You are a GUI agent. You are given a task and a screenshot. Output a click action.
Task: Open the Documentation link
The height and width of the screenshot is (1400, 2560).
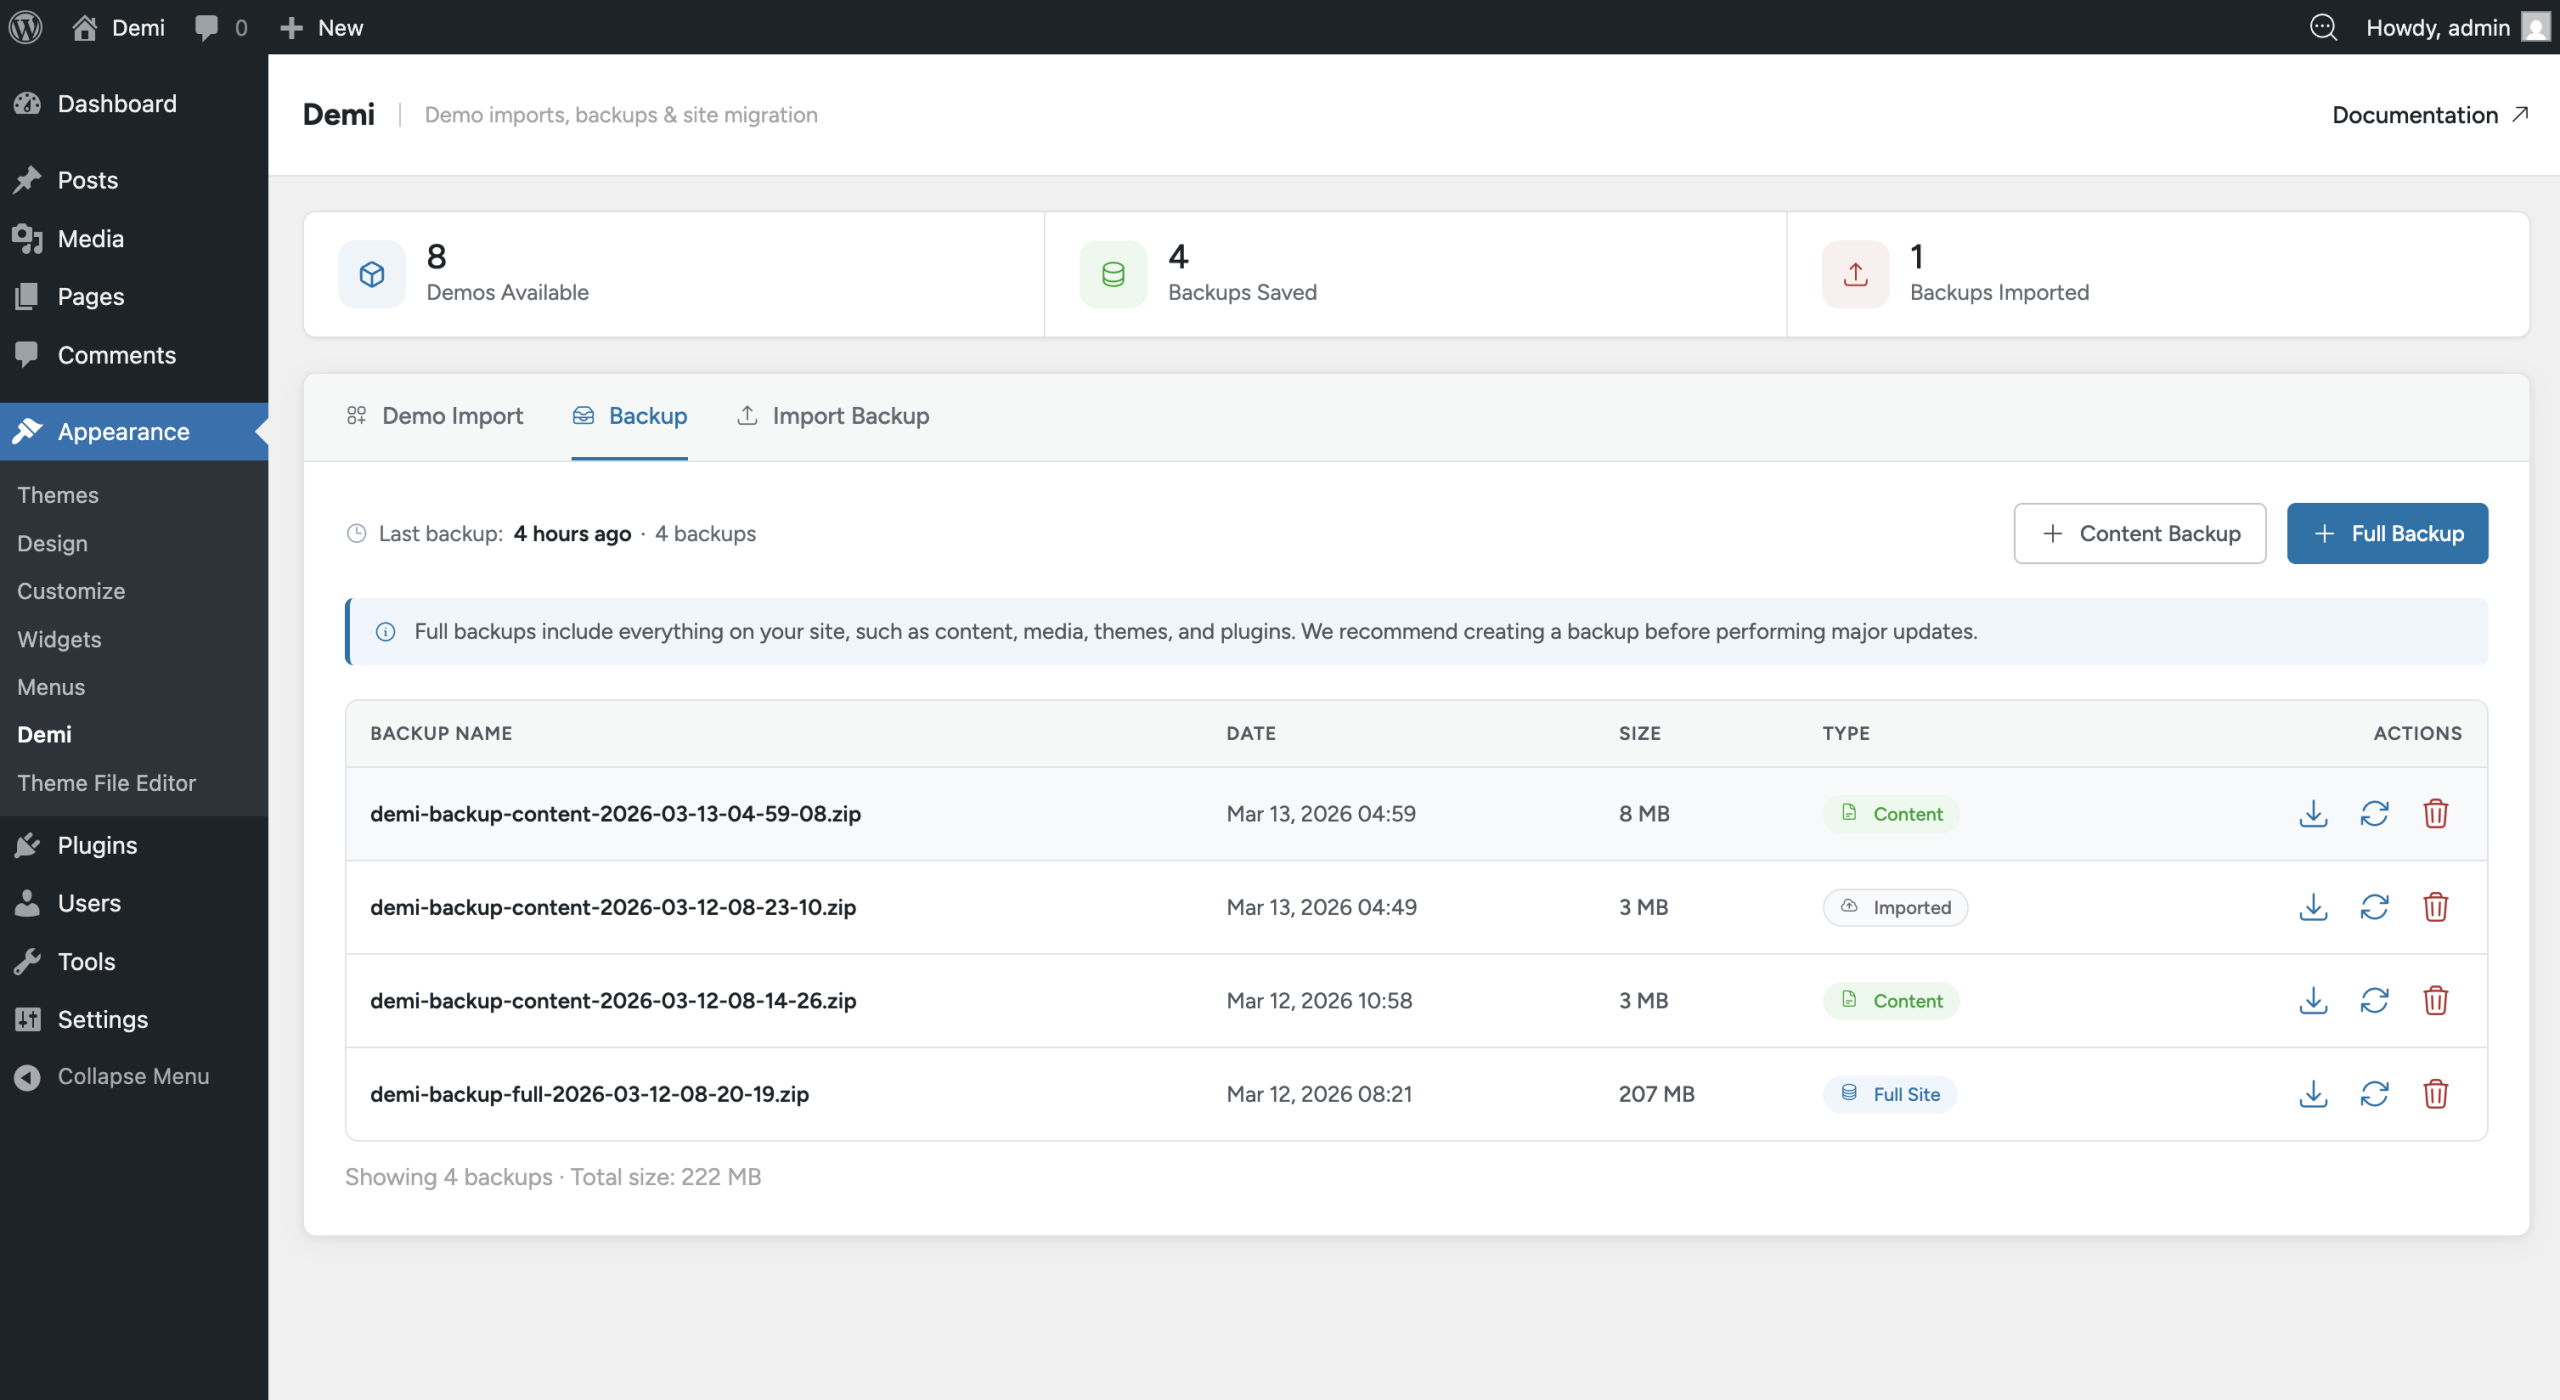coord(2429,115)
